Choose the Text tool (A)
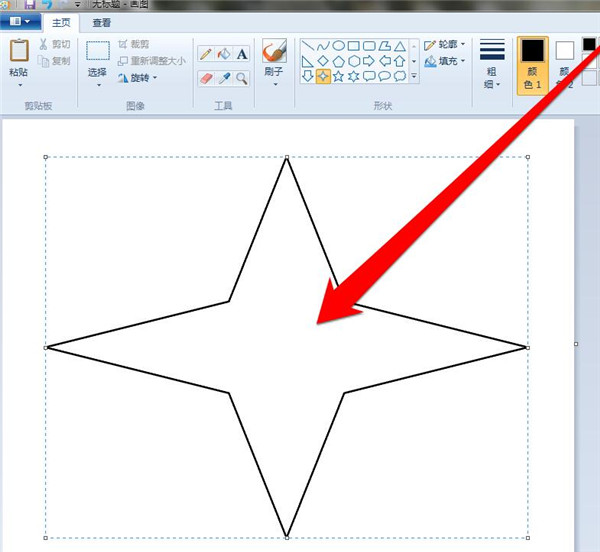The height and width of the screenshot is (552, 600). tap(242, 54)
